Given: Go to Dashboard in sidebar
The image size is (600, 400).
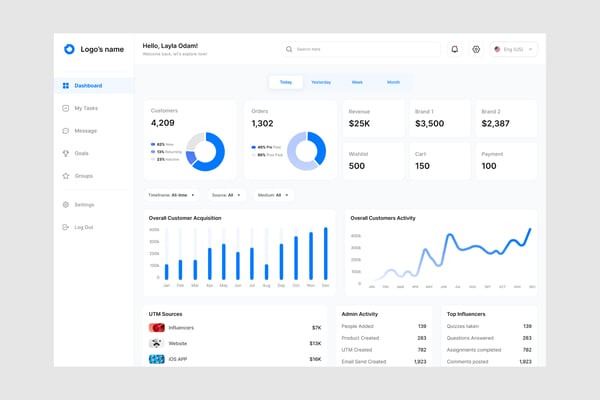Looking at the screenshot, I should tap(94, 86).
